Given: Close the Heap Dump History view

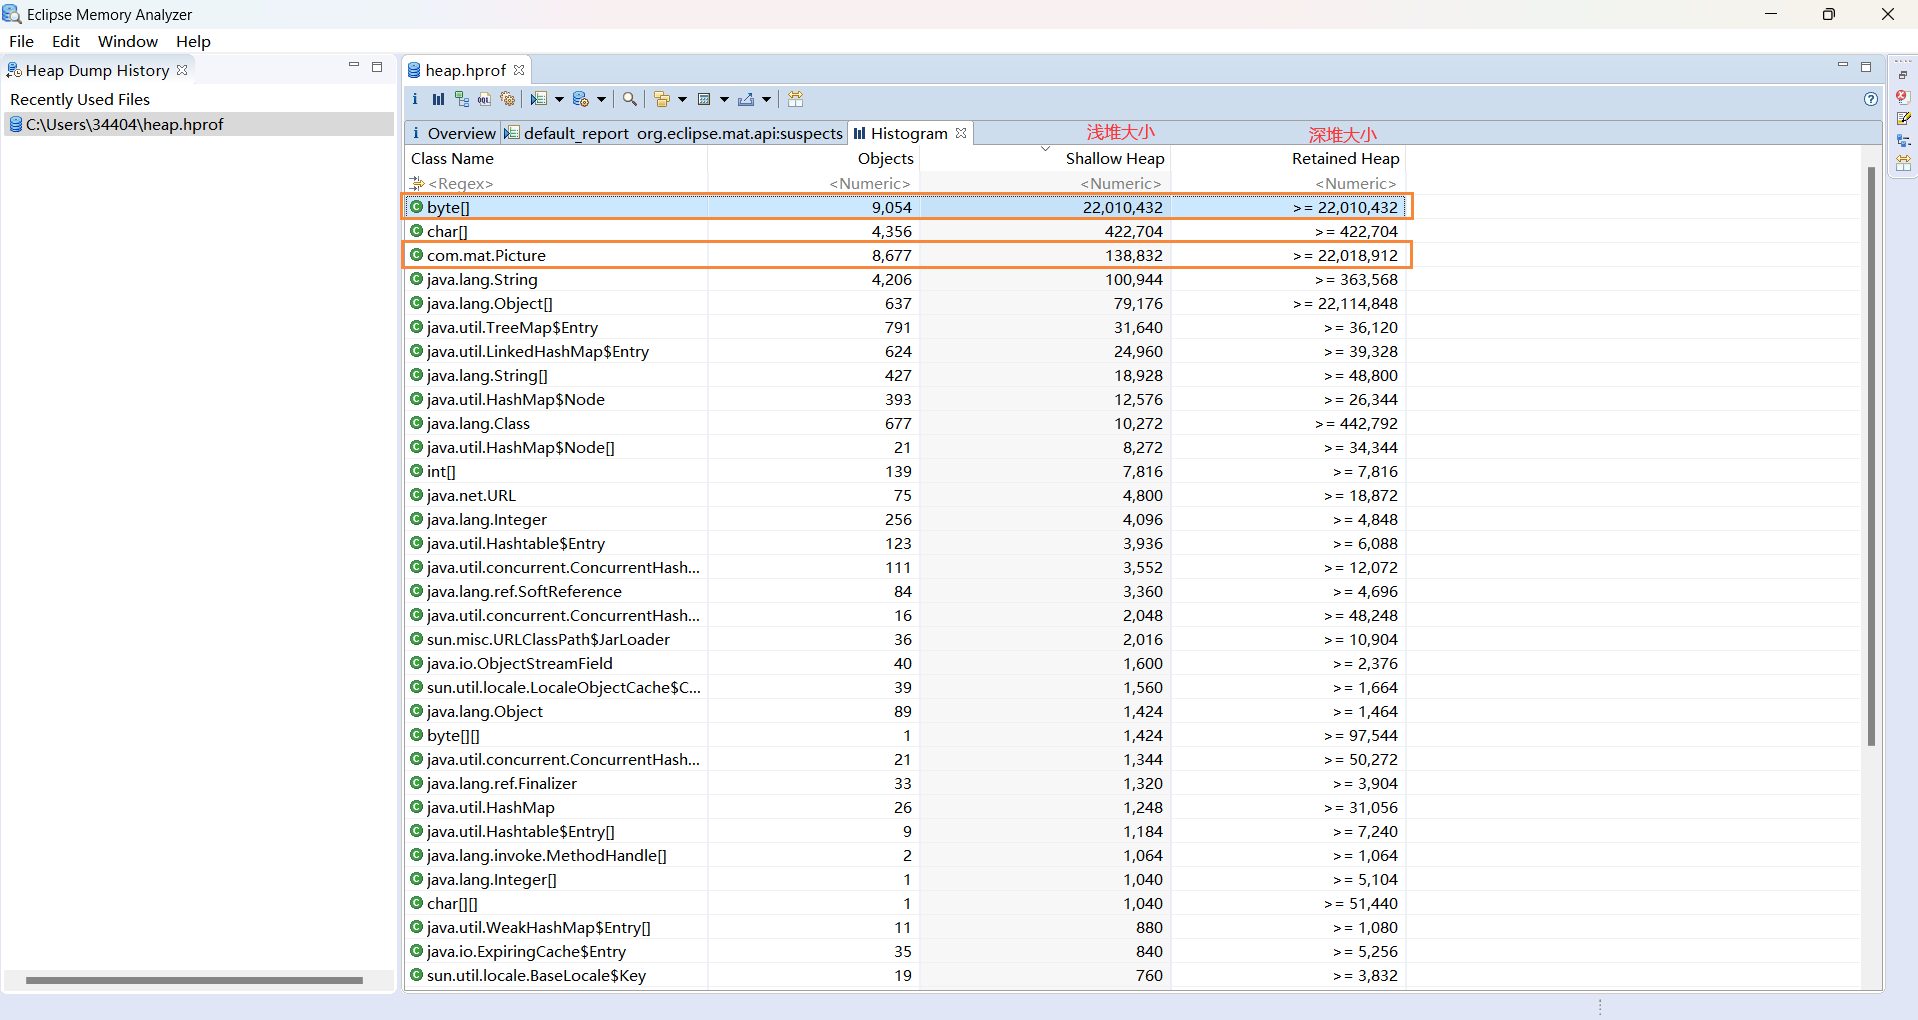Looking at the screenshot, I should click(182, 70).
